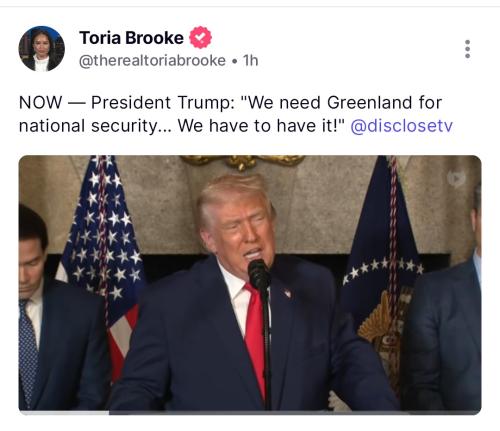
Task: Seek in the video progress bar's unplayed grey section
Action: pos(295,413)
